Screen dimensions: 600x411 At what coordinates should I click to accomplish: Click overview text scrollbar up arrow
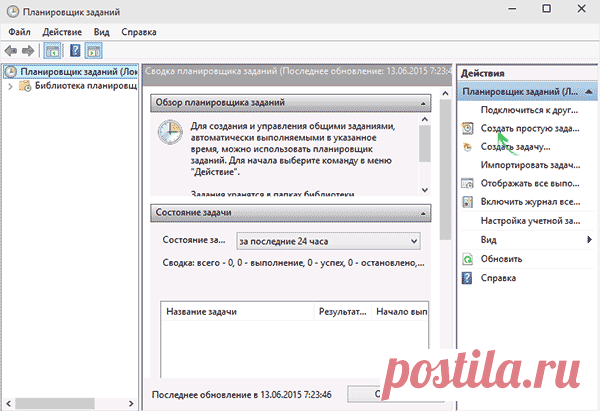pyautogui.click(x=424, y=120)
